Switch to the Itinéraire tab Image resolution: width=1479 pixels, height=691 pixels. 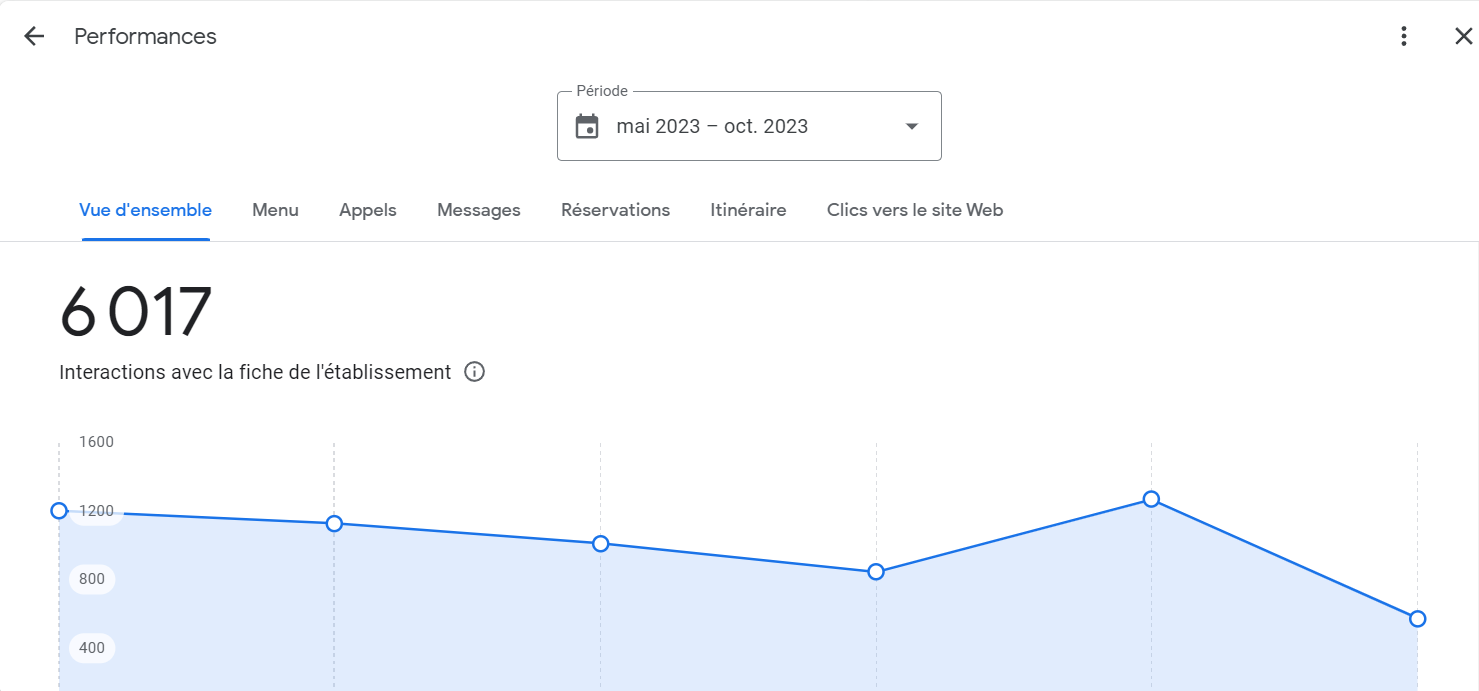748,210
